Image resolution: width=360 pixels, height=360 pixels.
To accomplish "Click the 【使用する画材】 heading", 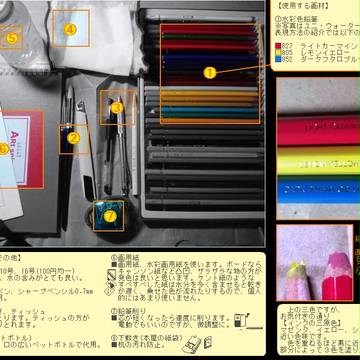I will (x=303, y=6).
